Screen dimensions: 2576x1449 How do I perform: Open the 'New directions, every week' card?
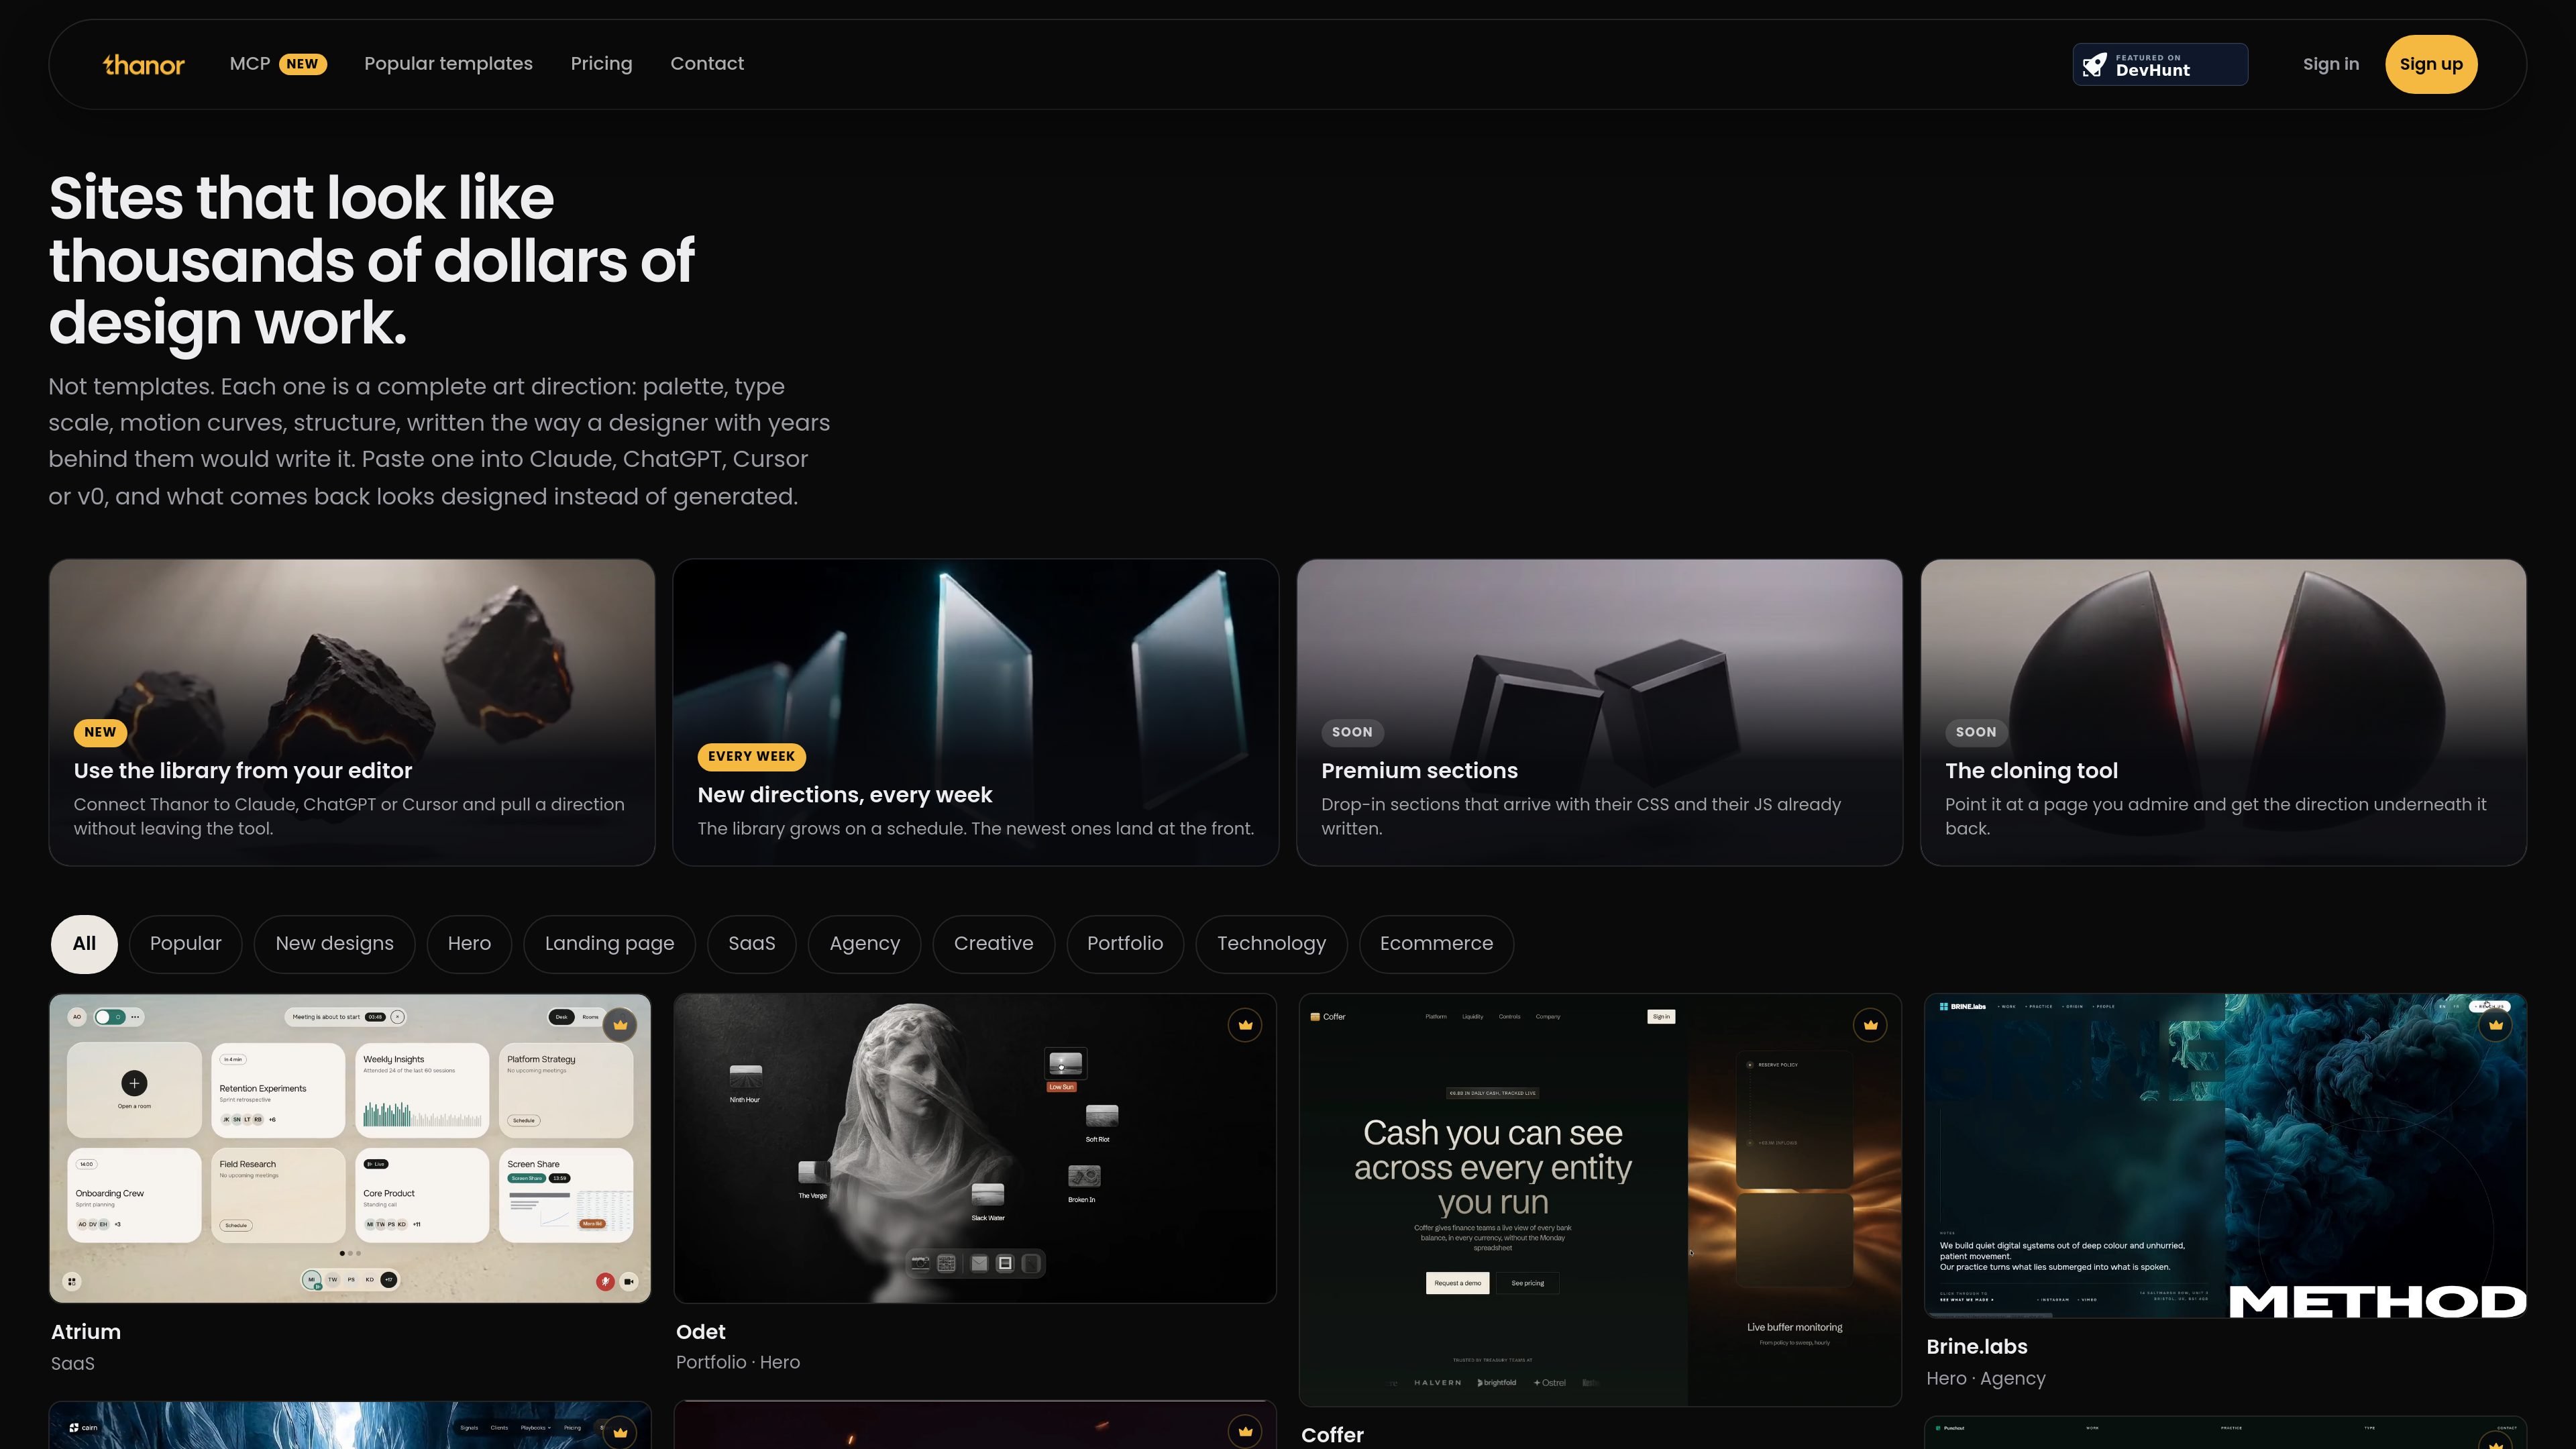click(x=975, y=712)
